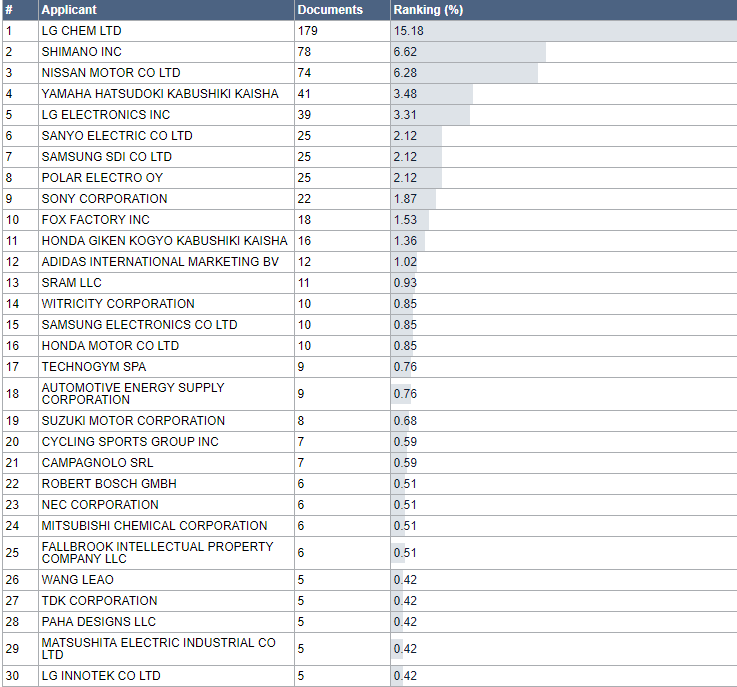Select document count 18 for Fox Factory
The width and height of the screenshot is (737, 687).
(304, 220)
